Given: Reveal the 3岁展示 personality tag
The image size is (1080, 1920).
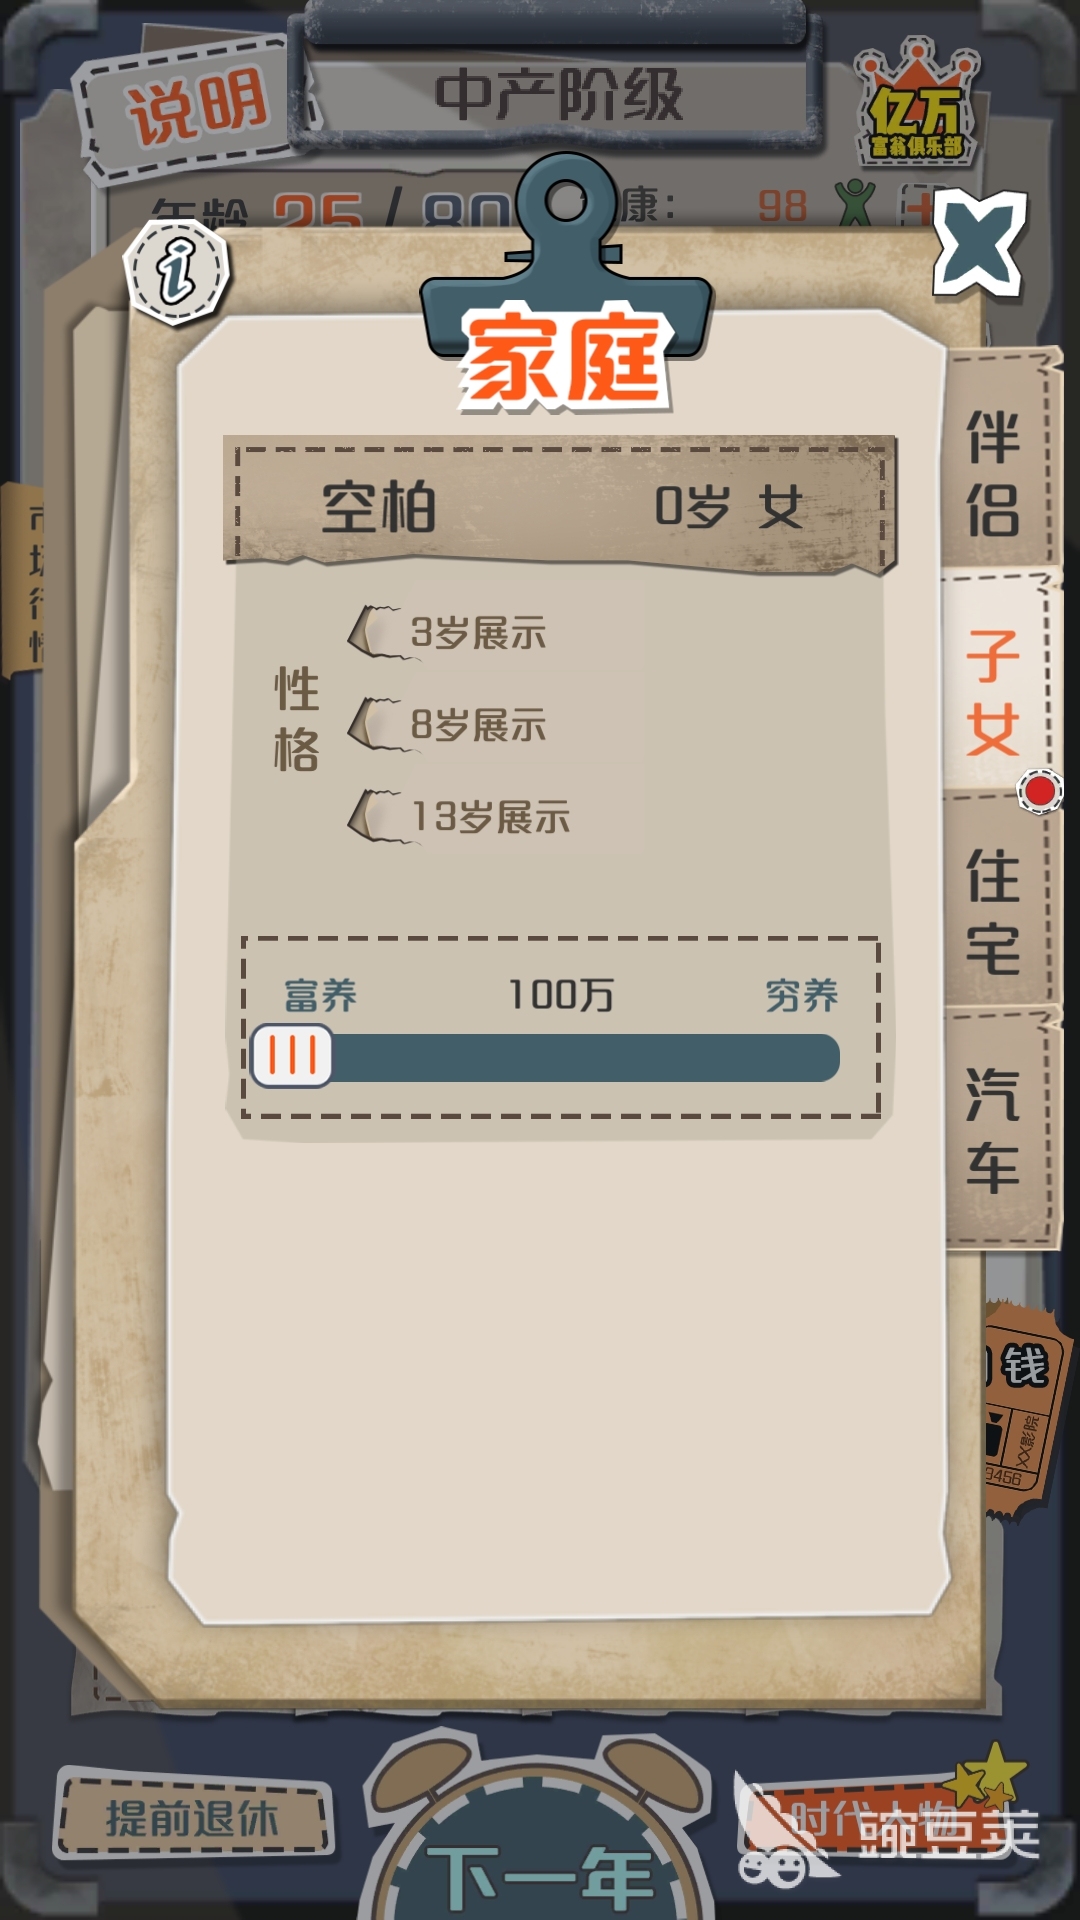Looking at the screenshot, I should (448, 632).
